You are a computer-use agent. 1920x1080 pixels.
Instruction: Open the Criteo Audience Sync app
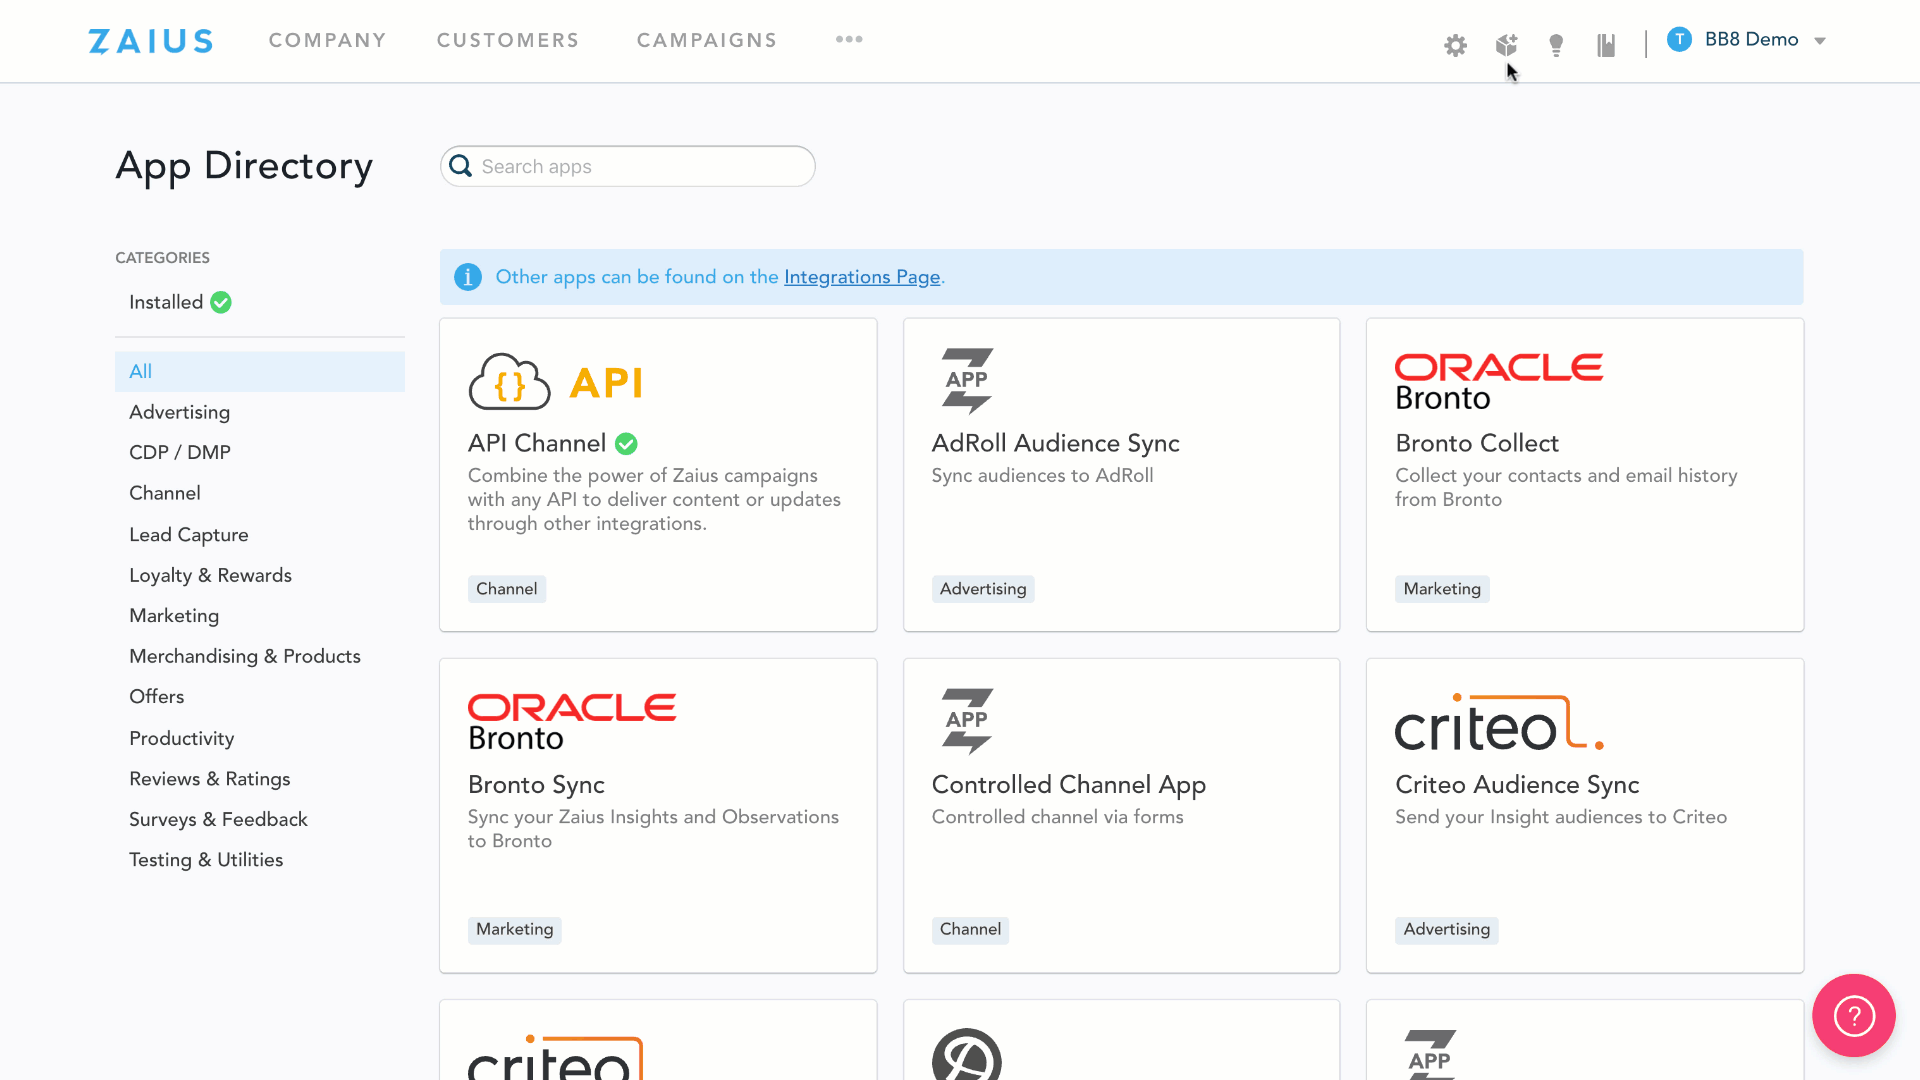point(1517,785)
